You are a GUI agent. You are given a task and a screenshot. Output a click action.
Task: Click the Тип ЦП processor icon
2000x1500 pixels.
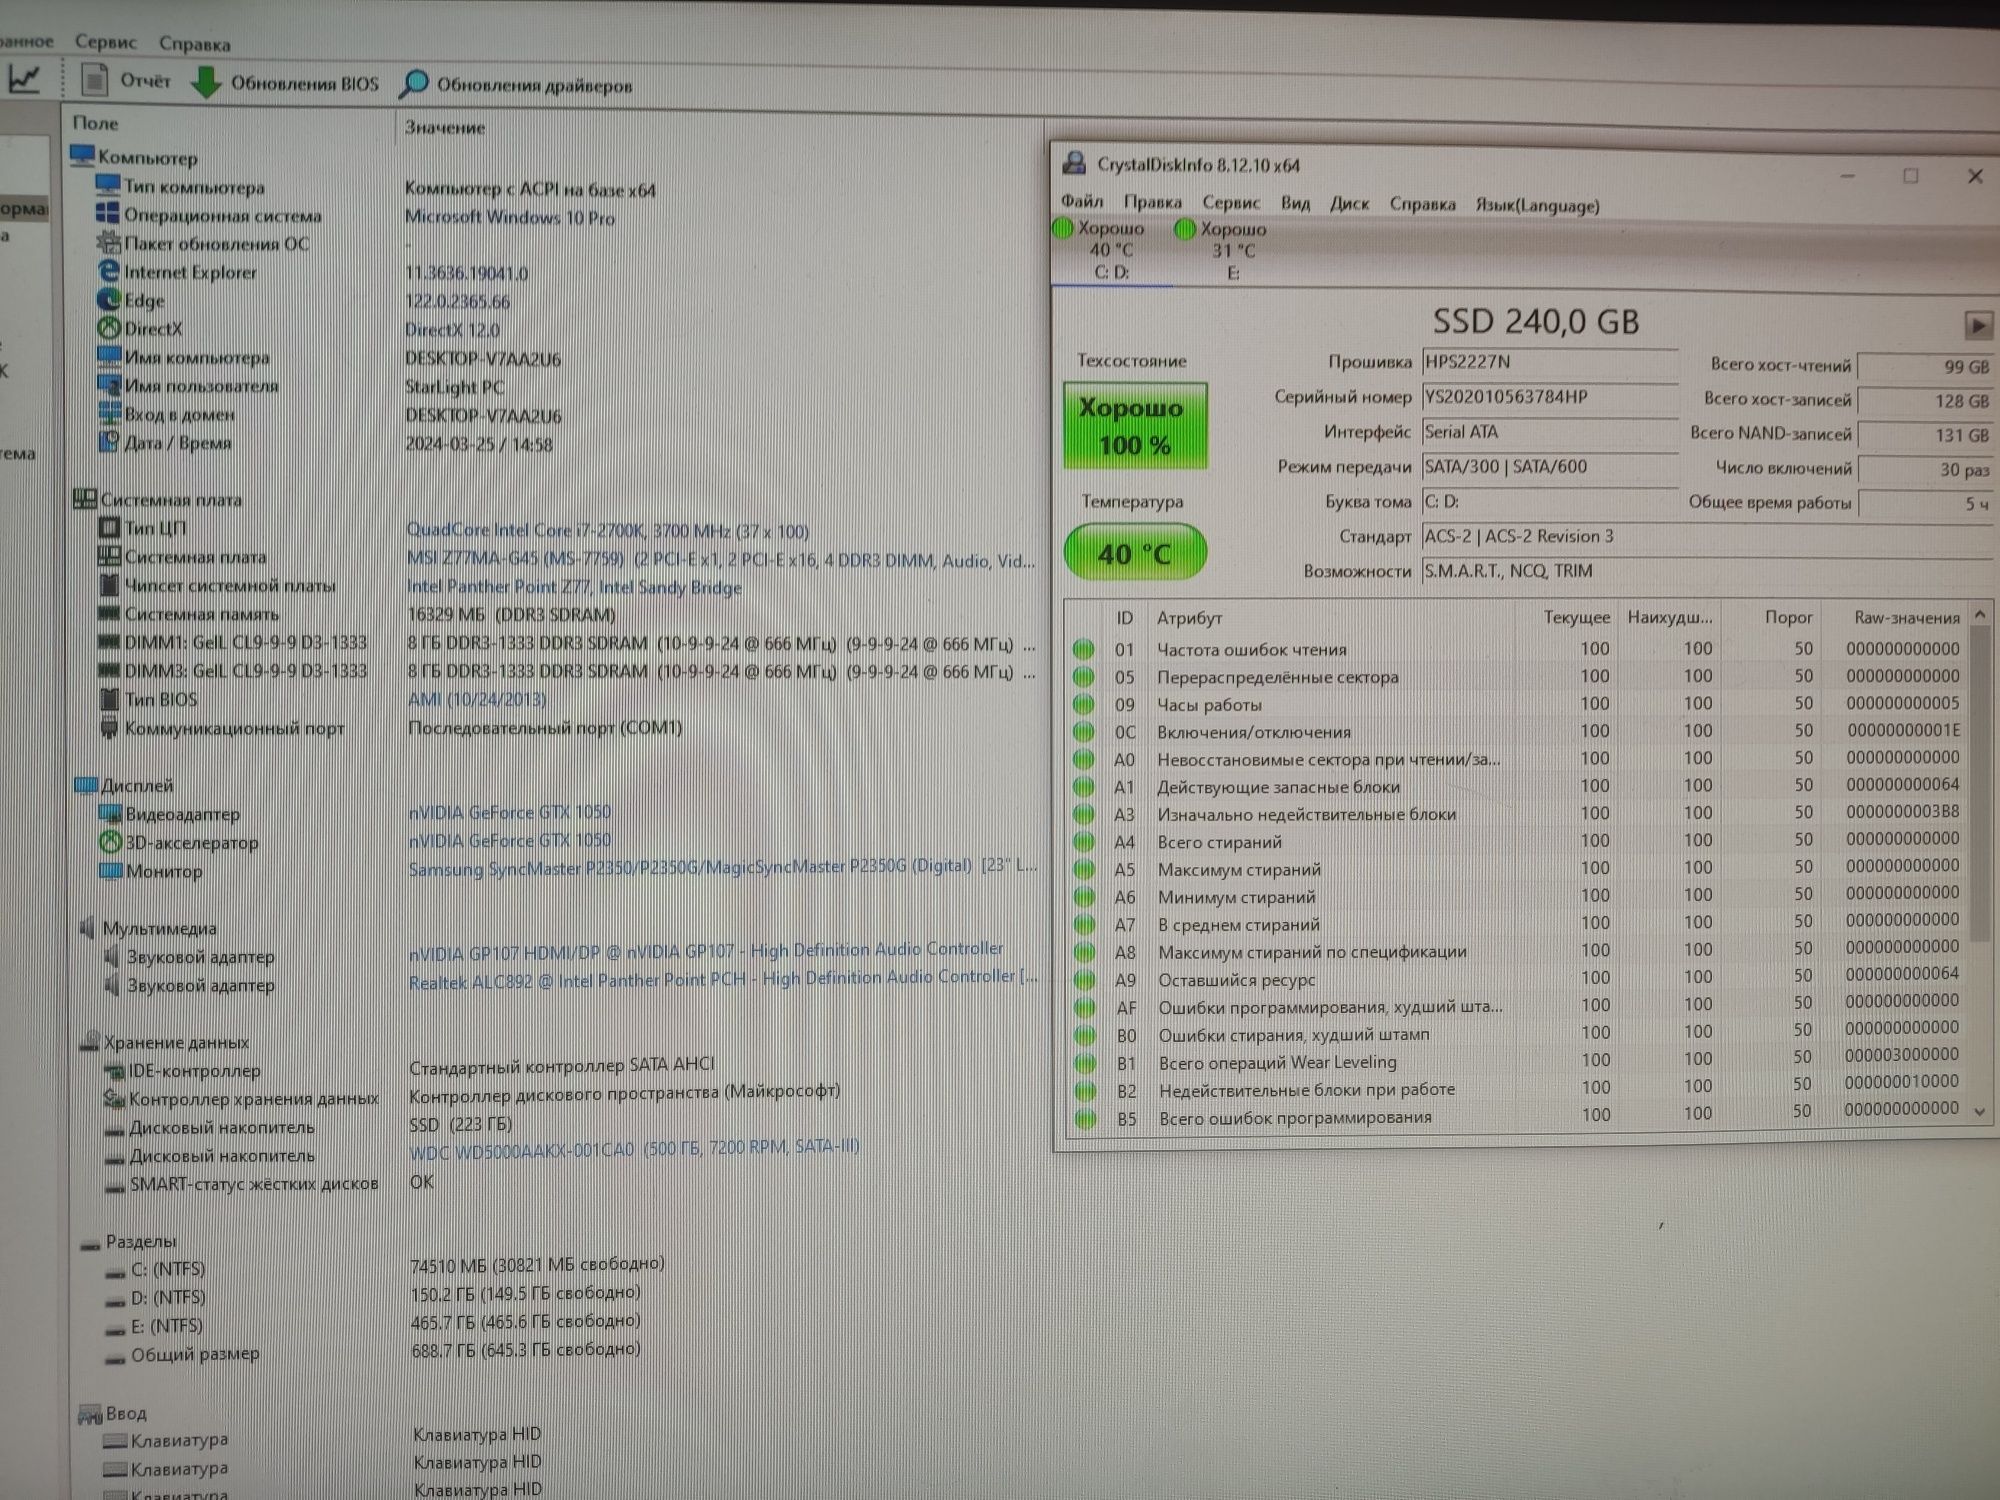pyautogui.click(x=109, y=527)
